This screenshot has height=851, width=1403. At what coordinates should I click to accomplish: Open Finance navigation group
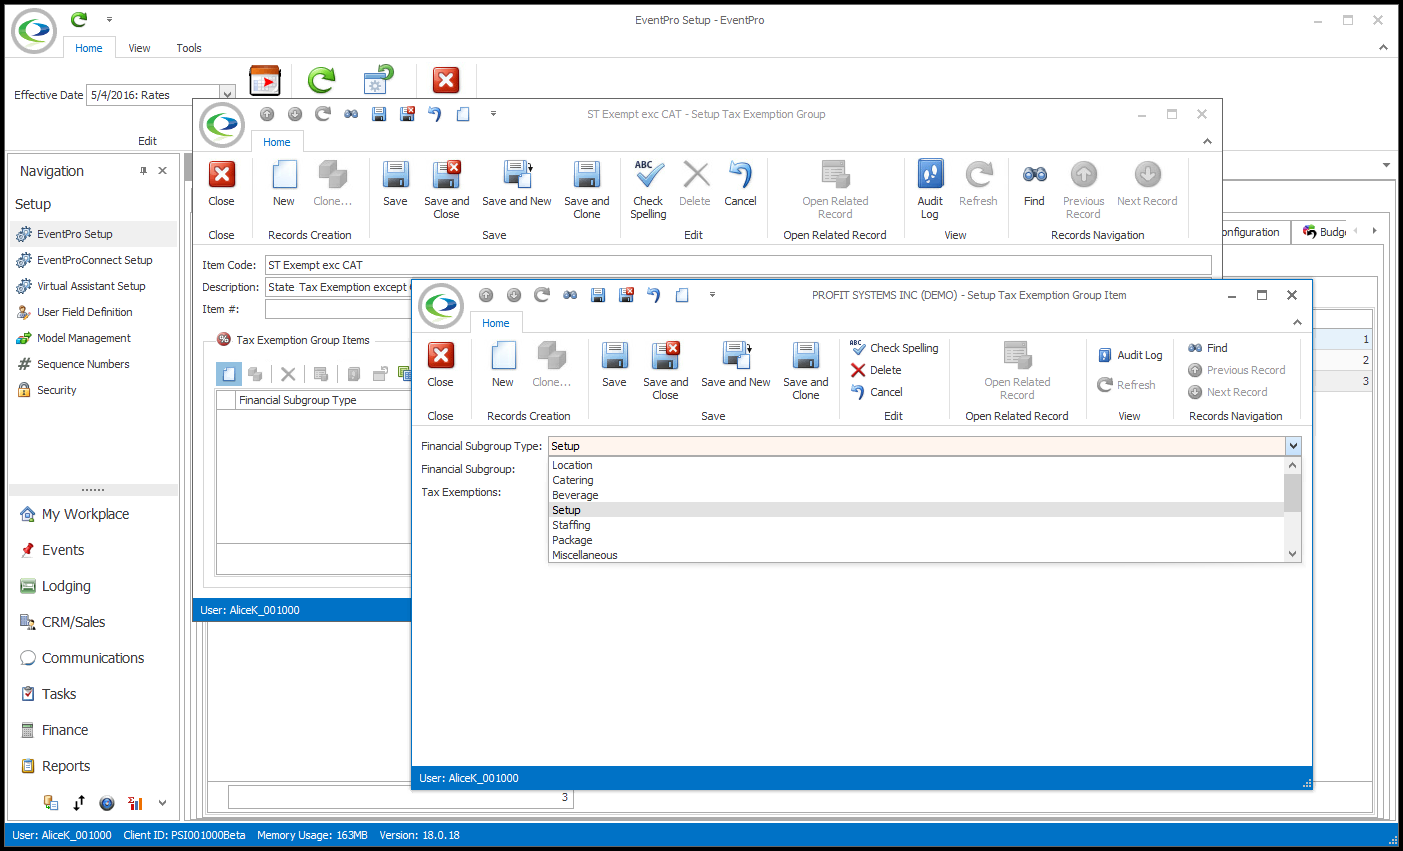65,730
